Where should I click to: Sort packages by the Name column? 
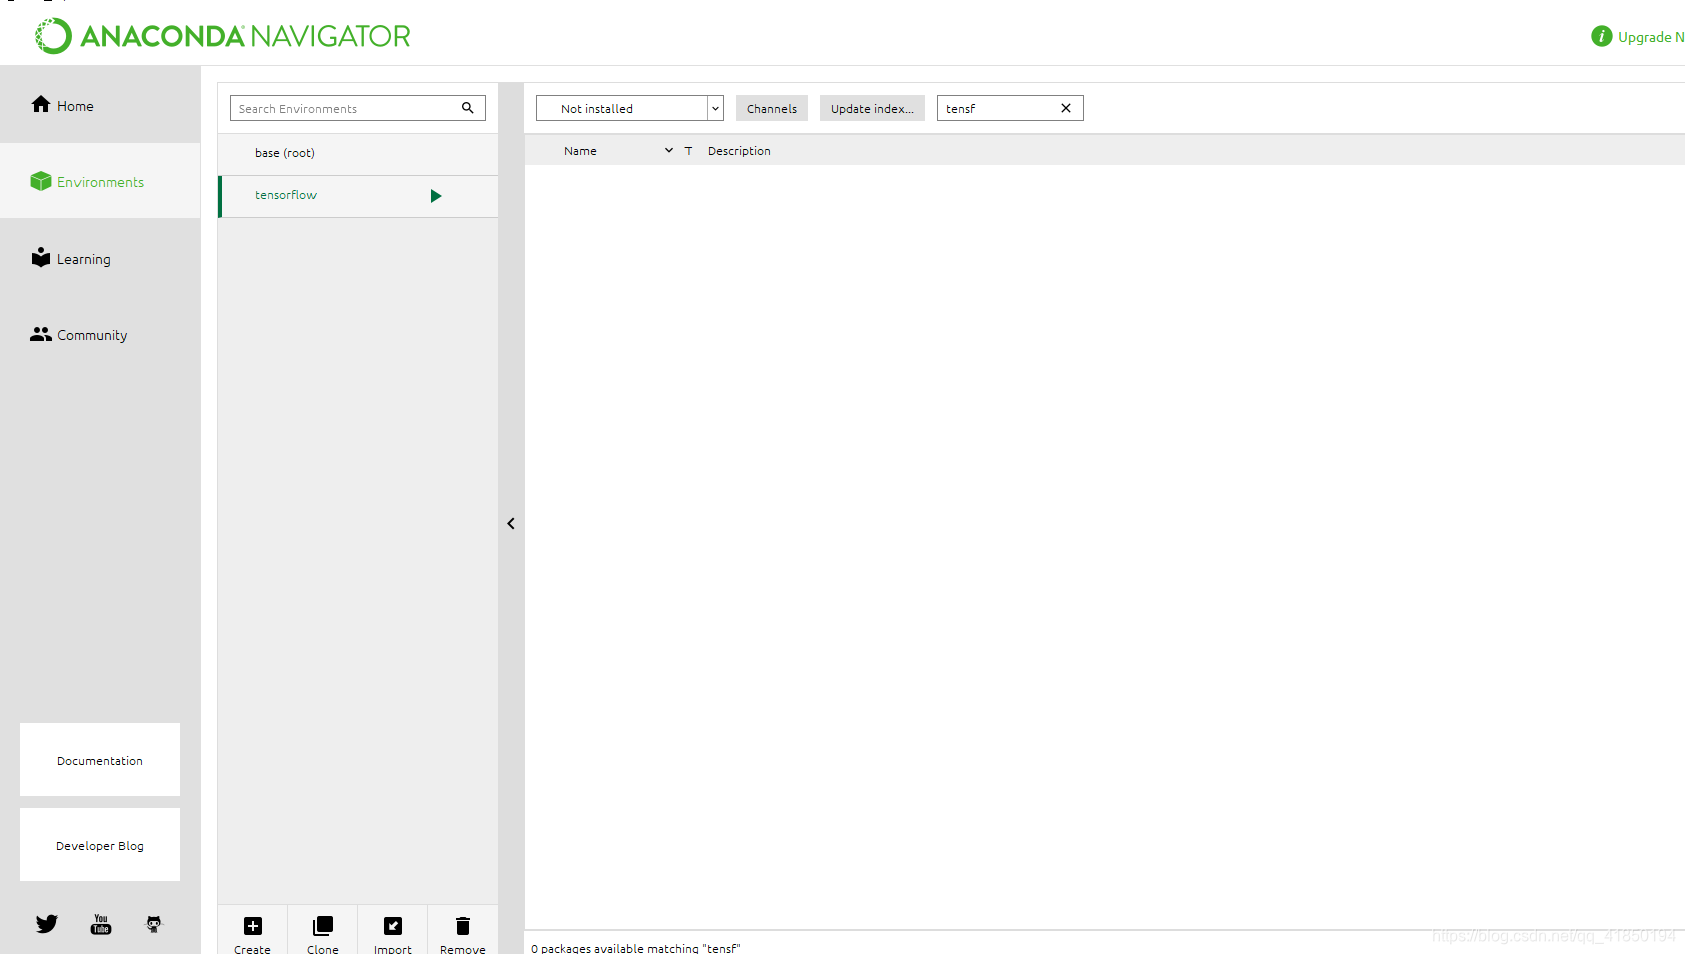580,151
